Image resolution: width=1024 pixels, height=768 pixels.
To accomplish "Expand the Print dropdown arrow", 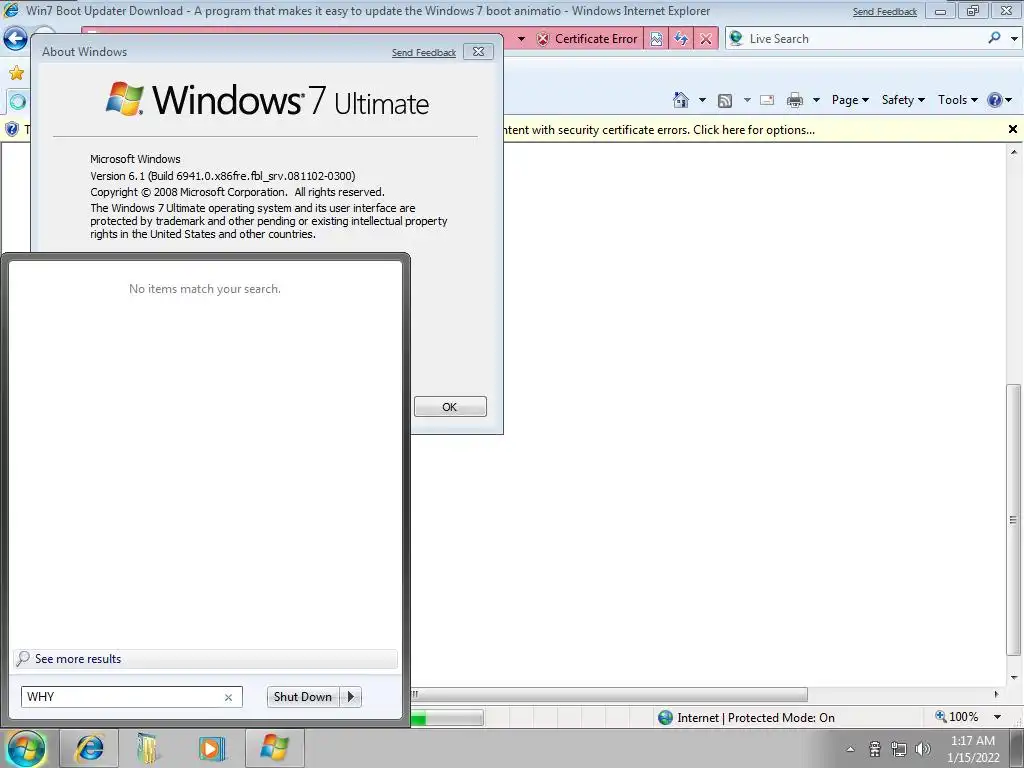I will (x=816, y=101).
